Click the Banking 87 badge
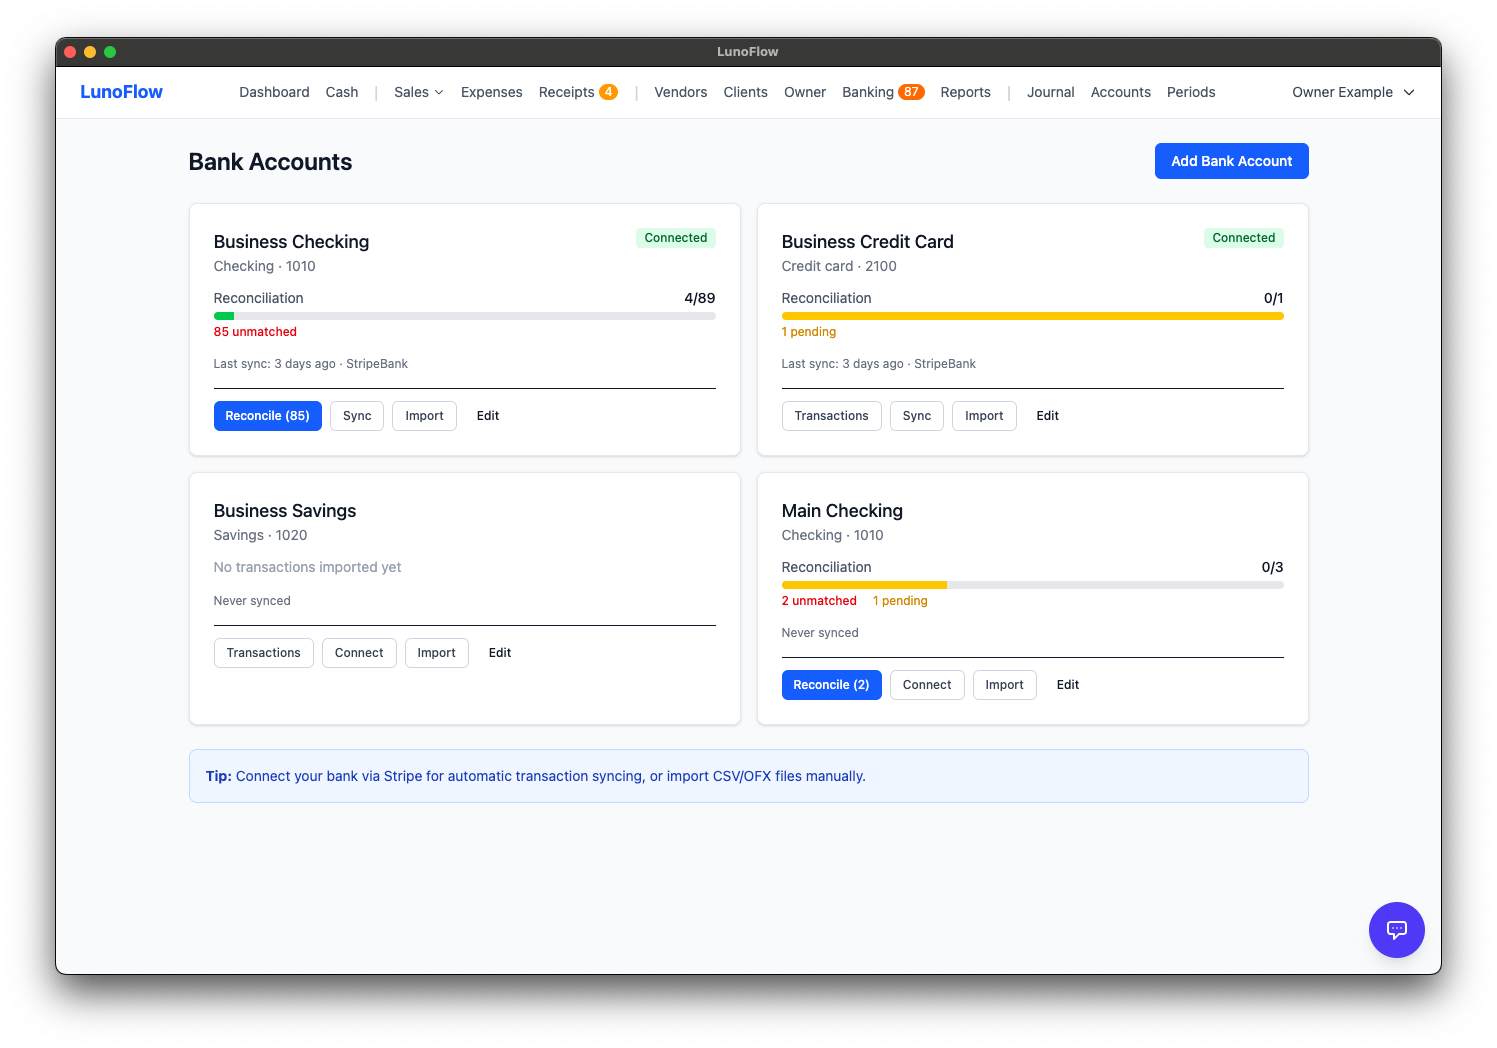The image size is (1497, 1048). 911,91
